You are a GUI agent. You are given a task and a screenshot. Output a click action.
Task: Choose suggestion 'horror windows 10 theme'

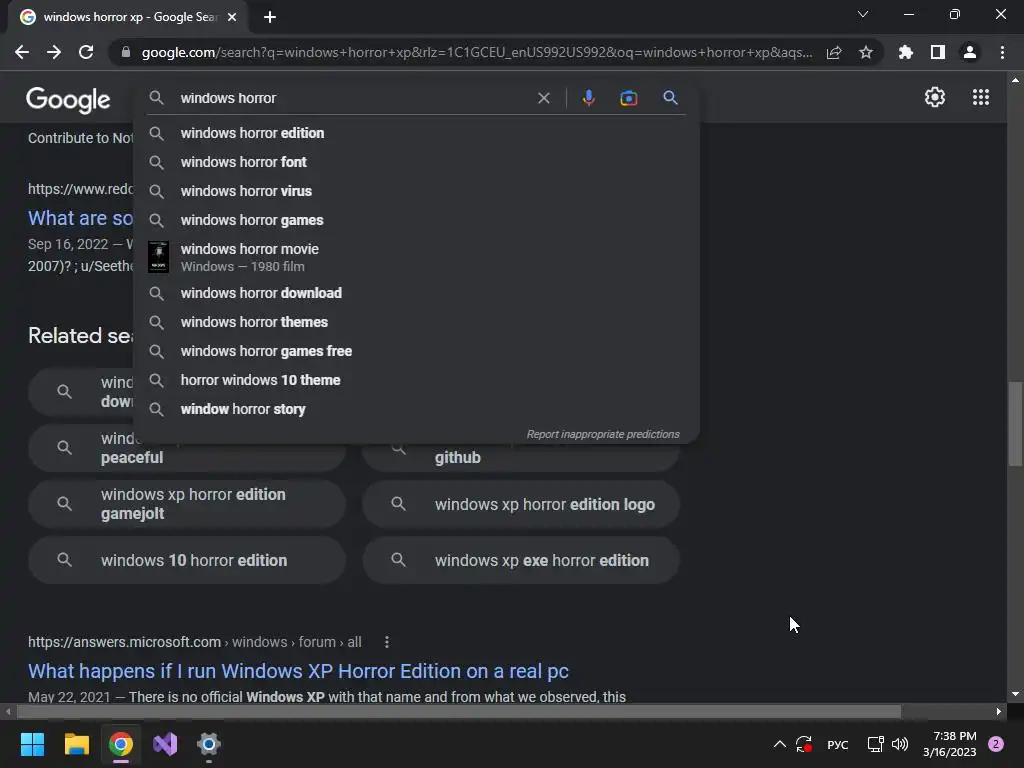[x=416, y=380]
